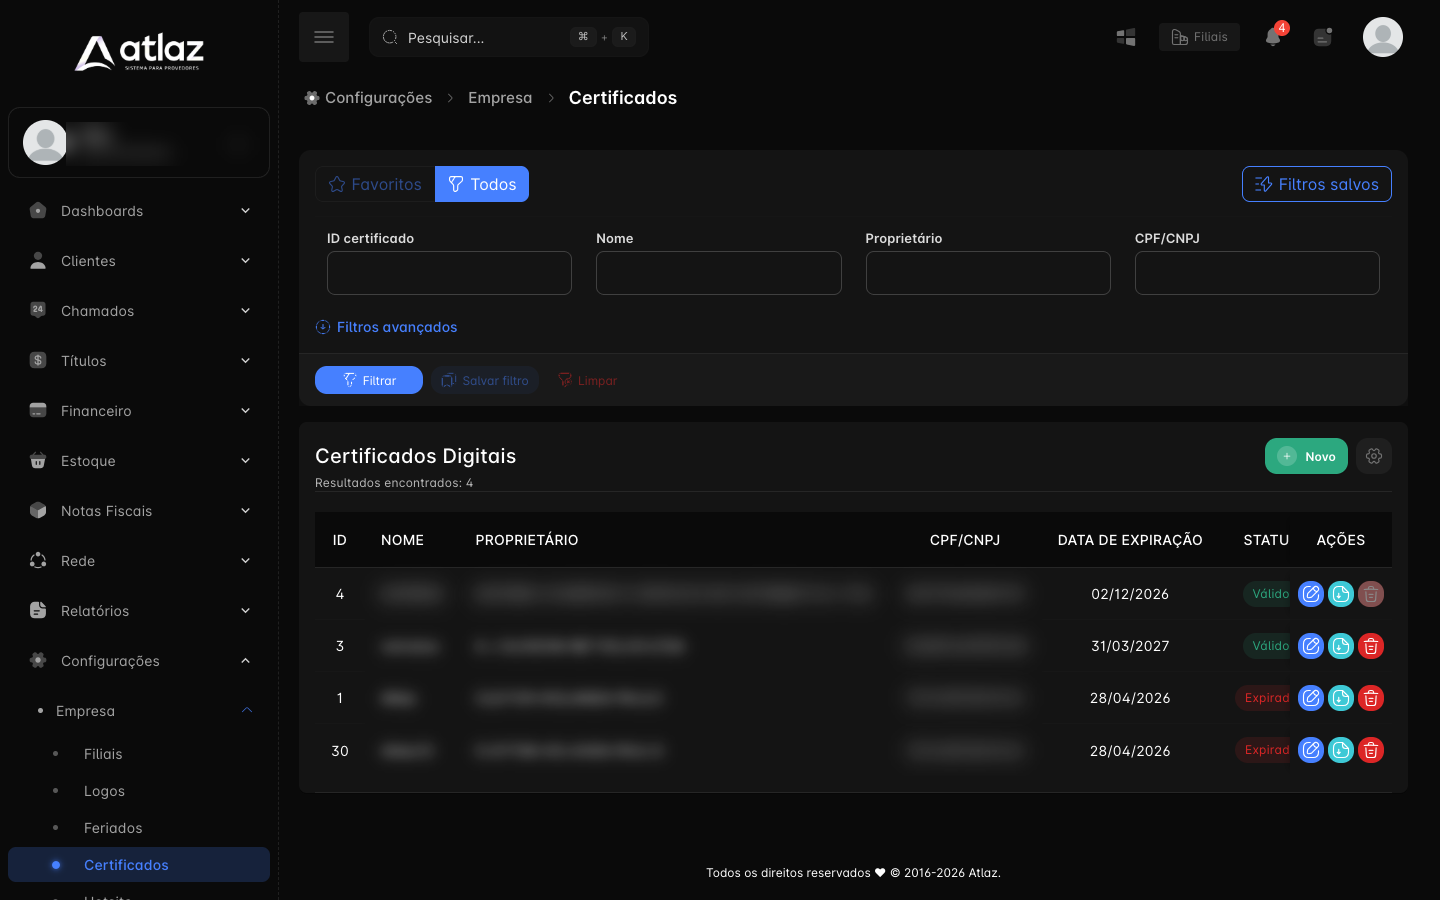Expand the Relatórios menu
This screenshot has height=900, width=1440.
(139, 611)
